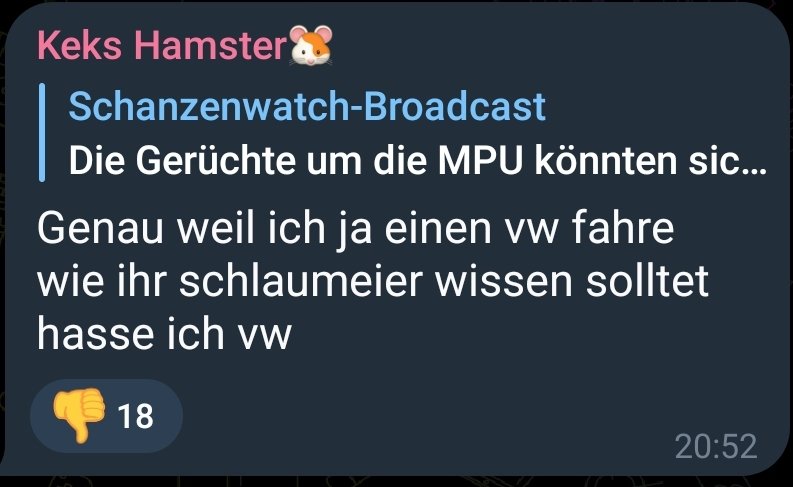Click the word 'MPU' in the quoted preview
Image resolution: width=793 pixels, height=487 pixels.
click(x=480, y=161)
